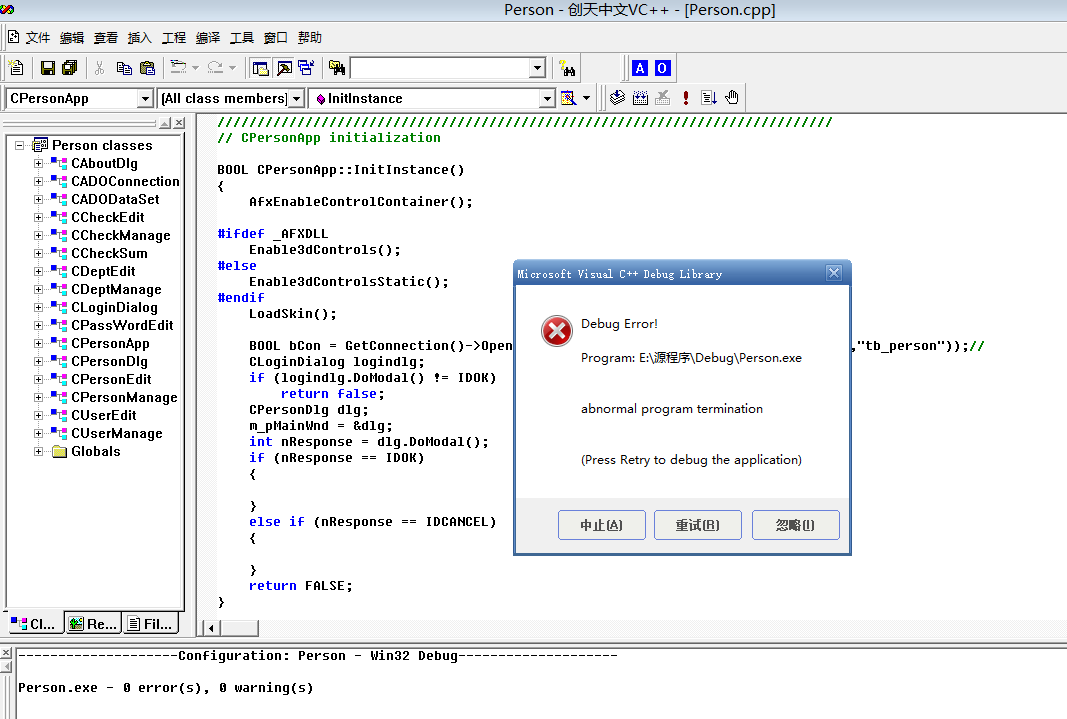Click the Undo icon
The width and height of the screenshot is (1067, 719).
click(178, 67)
